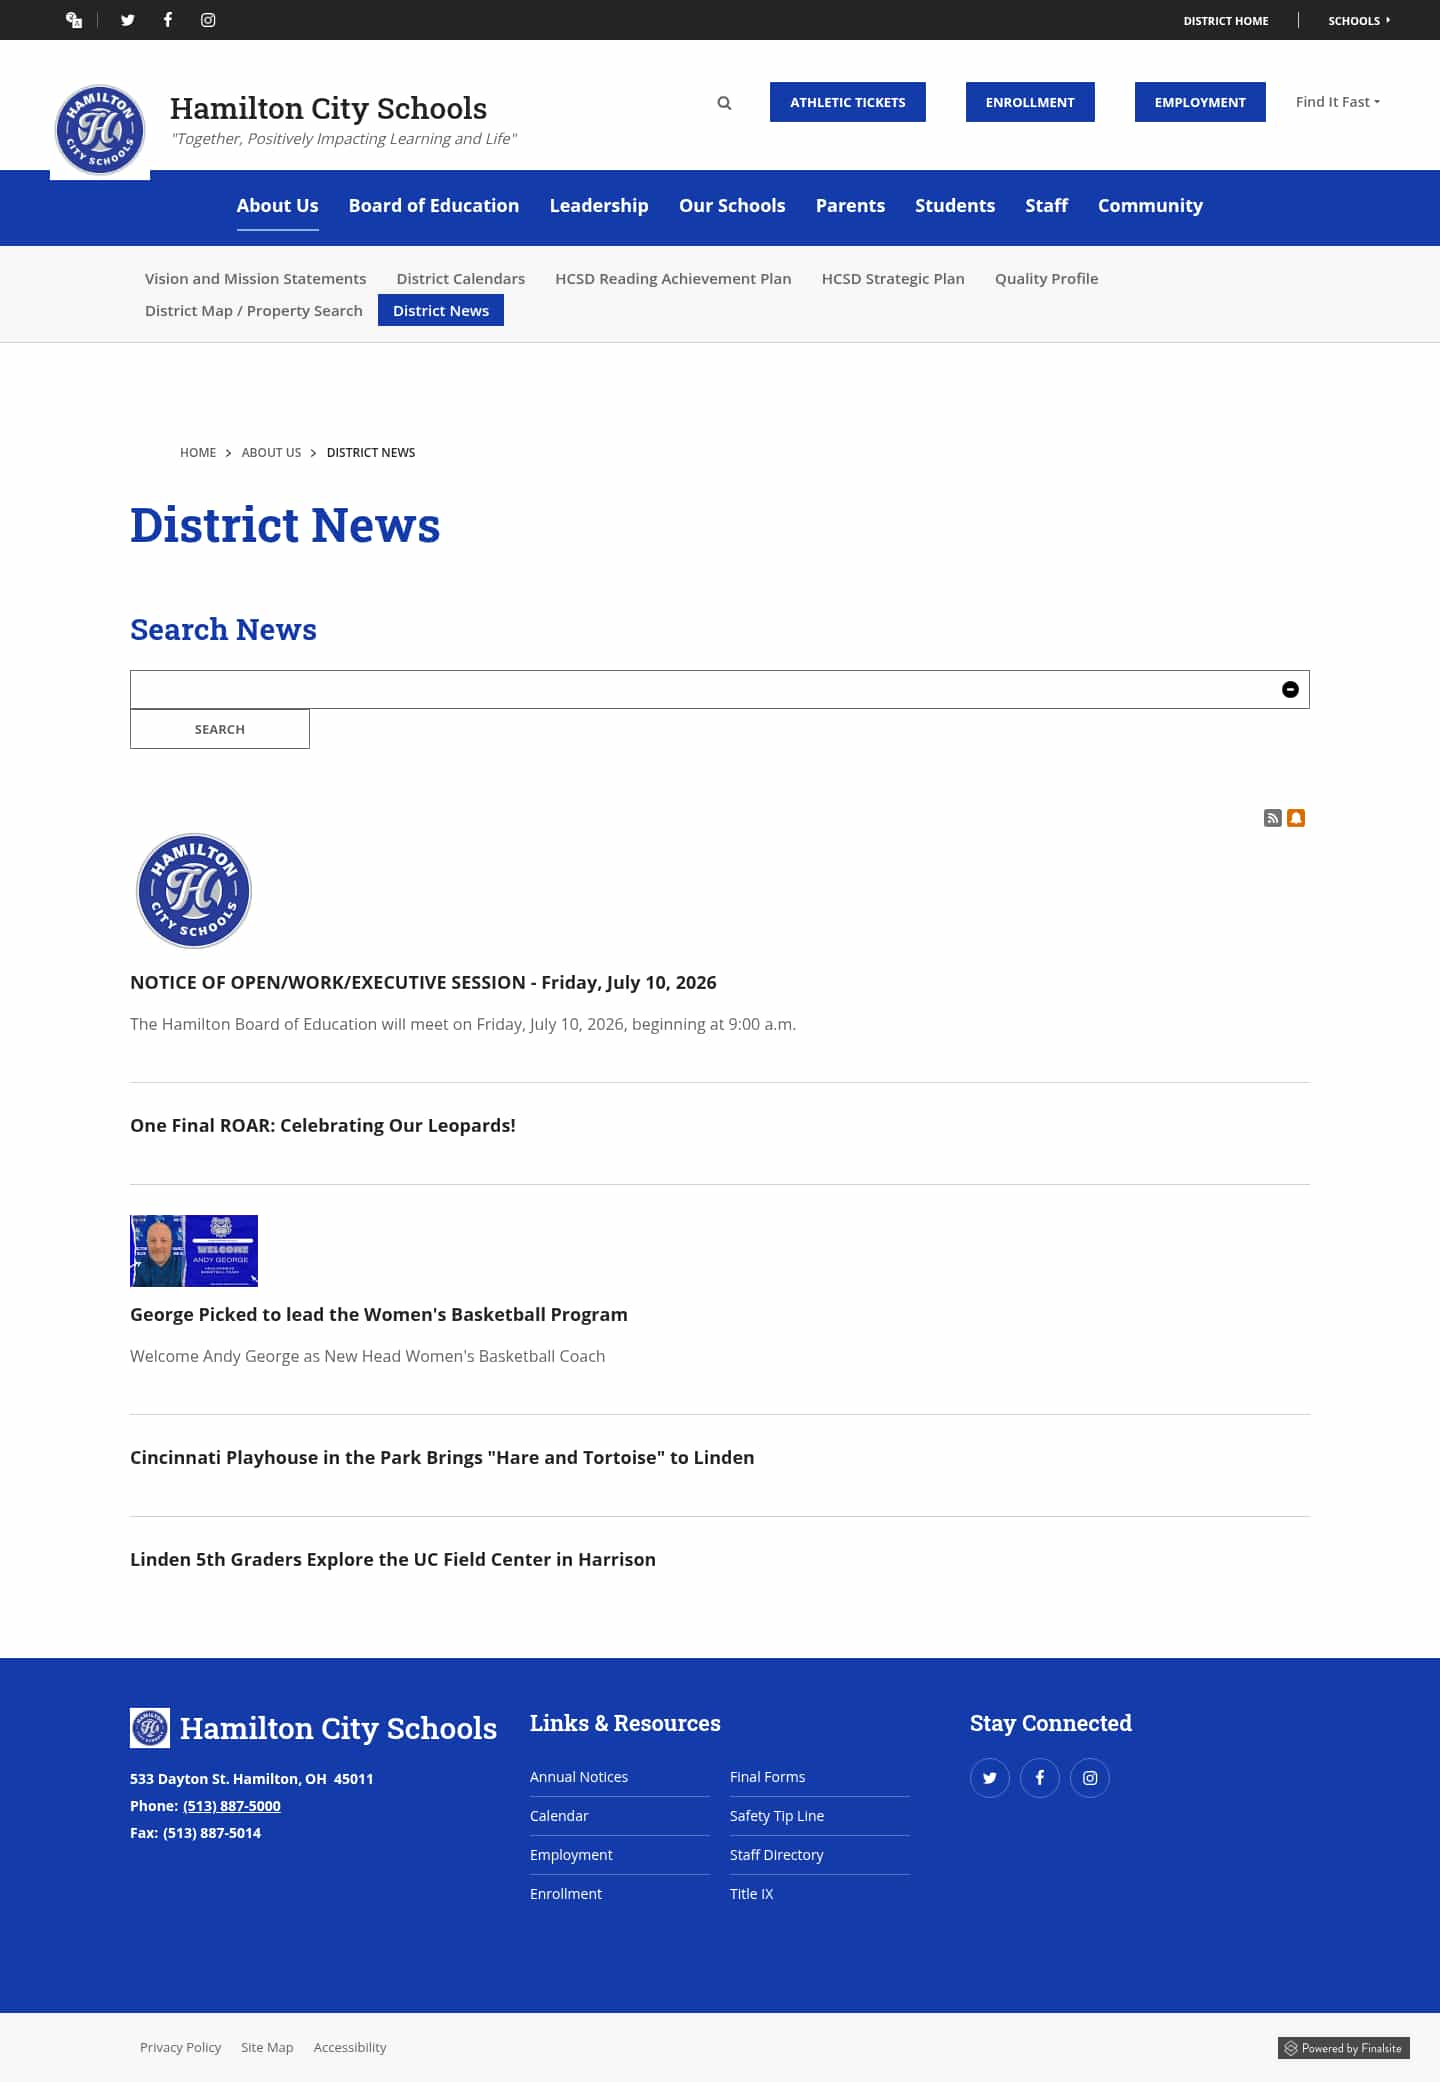Screen dimensions: 1440x2082
Task: Open the Twitter icon in the top bar
Action: click(128, 20)
